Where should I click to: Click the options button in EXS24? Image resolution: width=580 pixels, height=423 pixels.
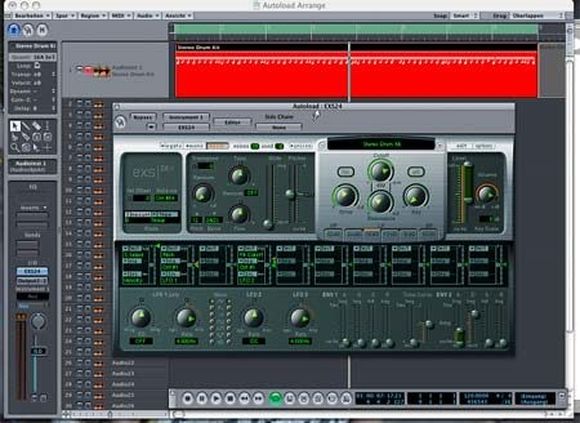483,146
